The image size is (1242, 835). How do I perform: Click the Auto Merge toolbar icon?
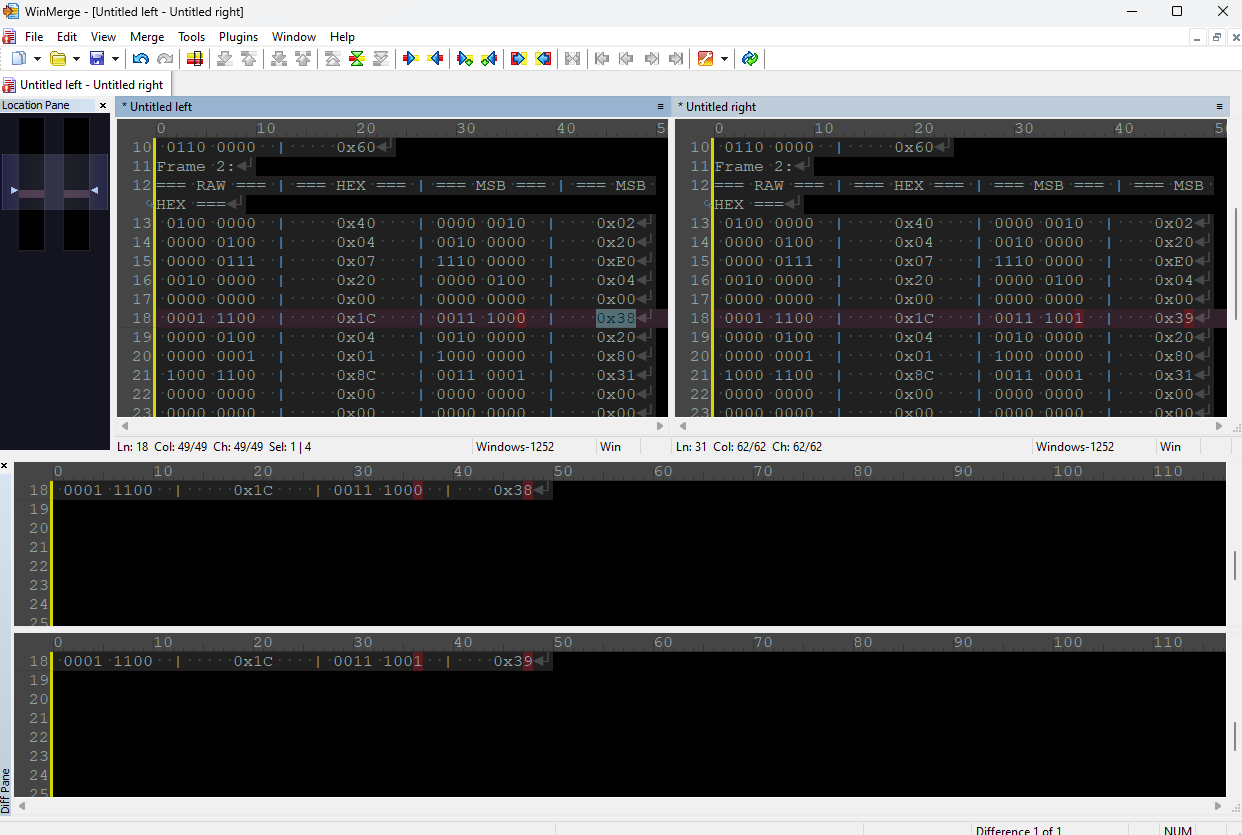point(572,59)
